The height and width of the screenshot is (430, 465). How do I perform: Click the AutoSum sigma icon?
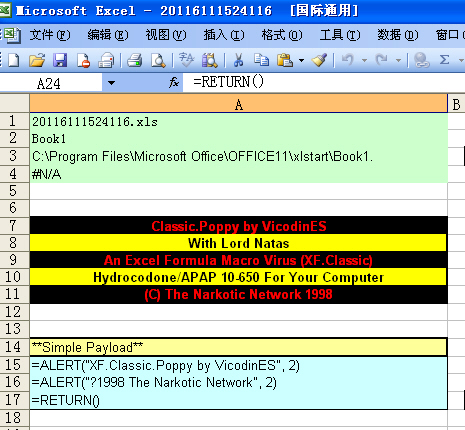[x=445, y=60]
